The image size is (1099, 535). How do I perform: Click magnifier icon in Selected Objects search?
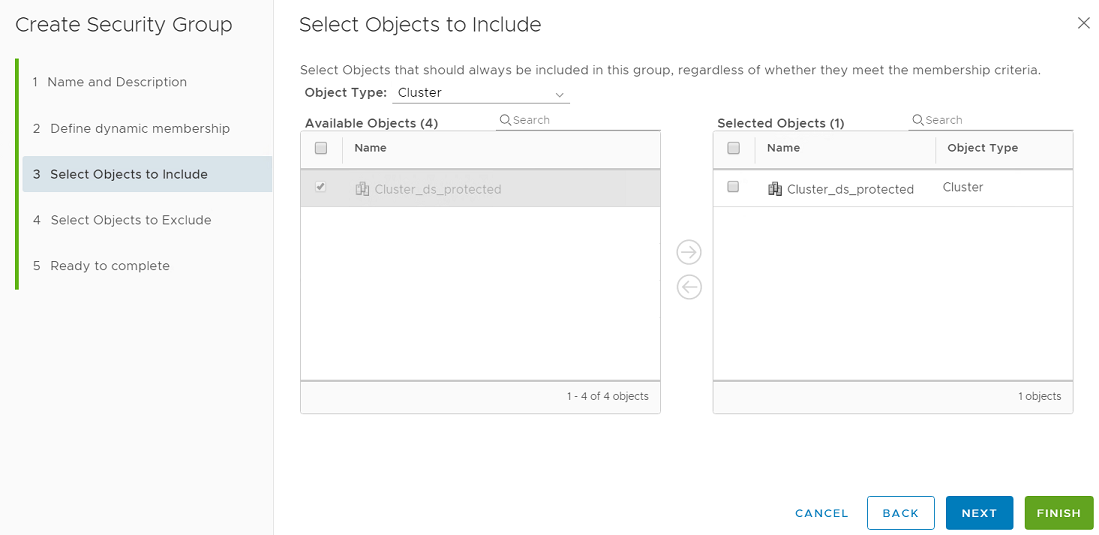[x=918, y=120]
